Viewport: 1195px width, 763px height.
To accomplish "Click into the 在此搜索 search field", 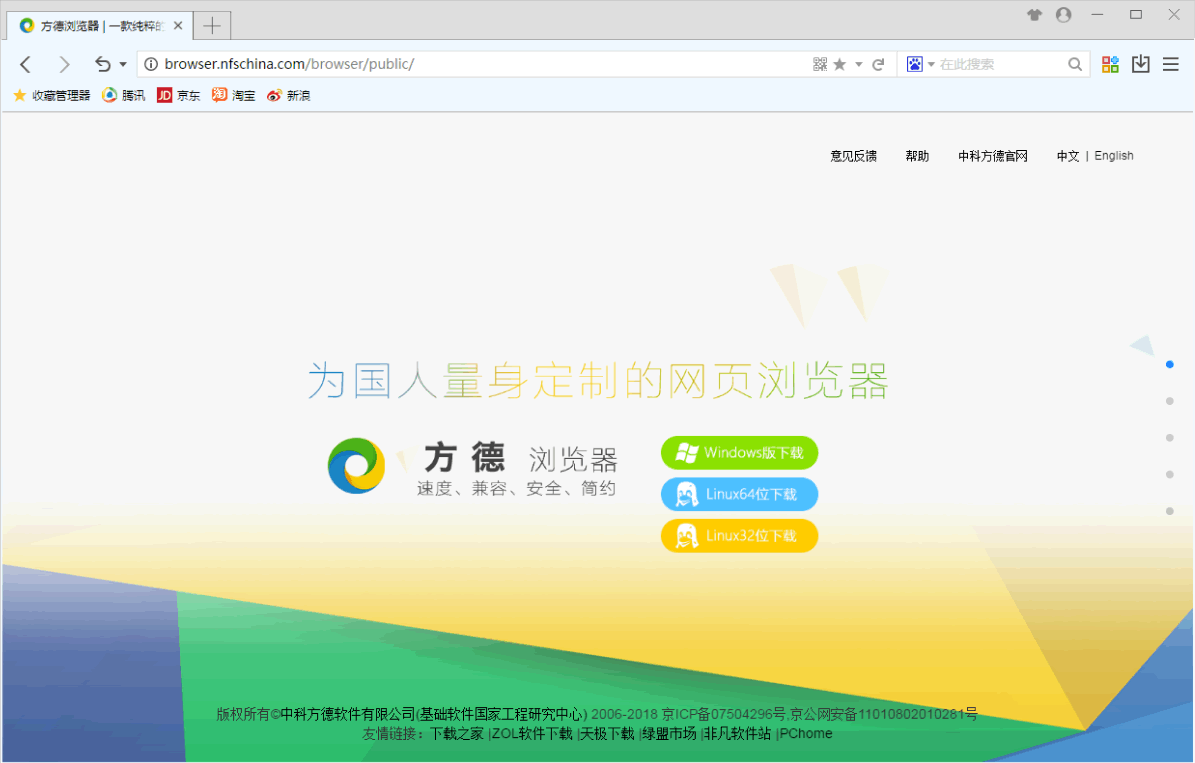I will [1000, 64].
